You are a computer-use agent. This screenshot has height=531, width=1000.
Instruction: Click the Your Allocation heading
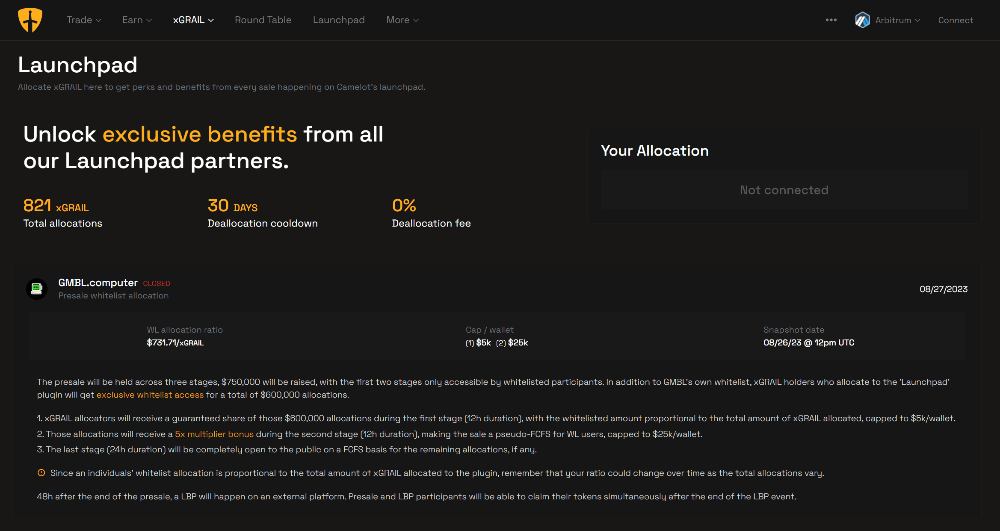[x=654, y=150]
